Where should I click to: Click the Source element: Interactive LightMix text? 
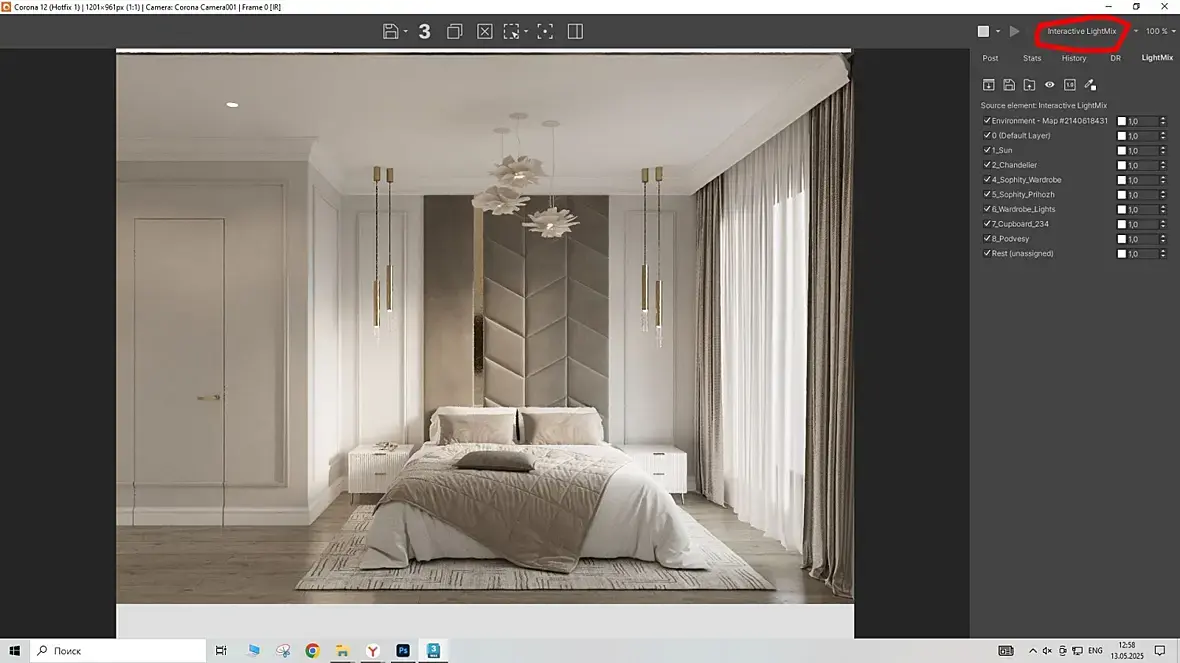[x=1044, y=105]
